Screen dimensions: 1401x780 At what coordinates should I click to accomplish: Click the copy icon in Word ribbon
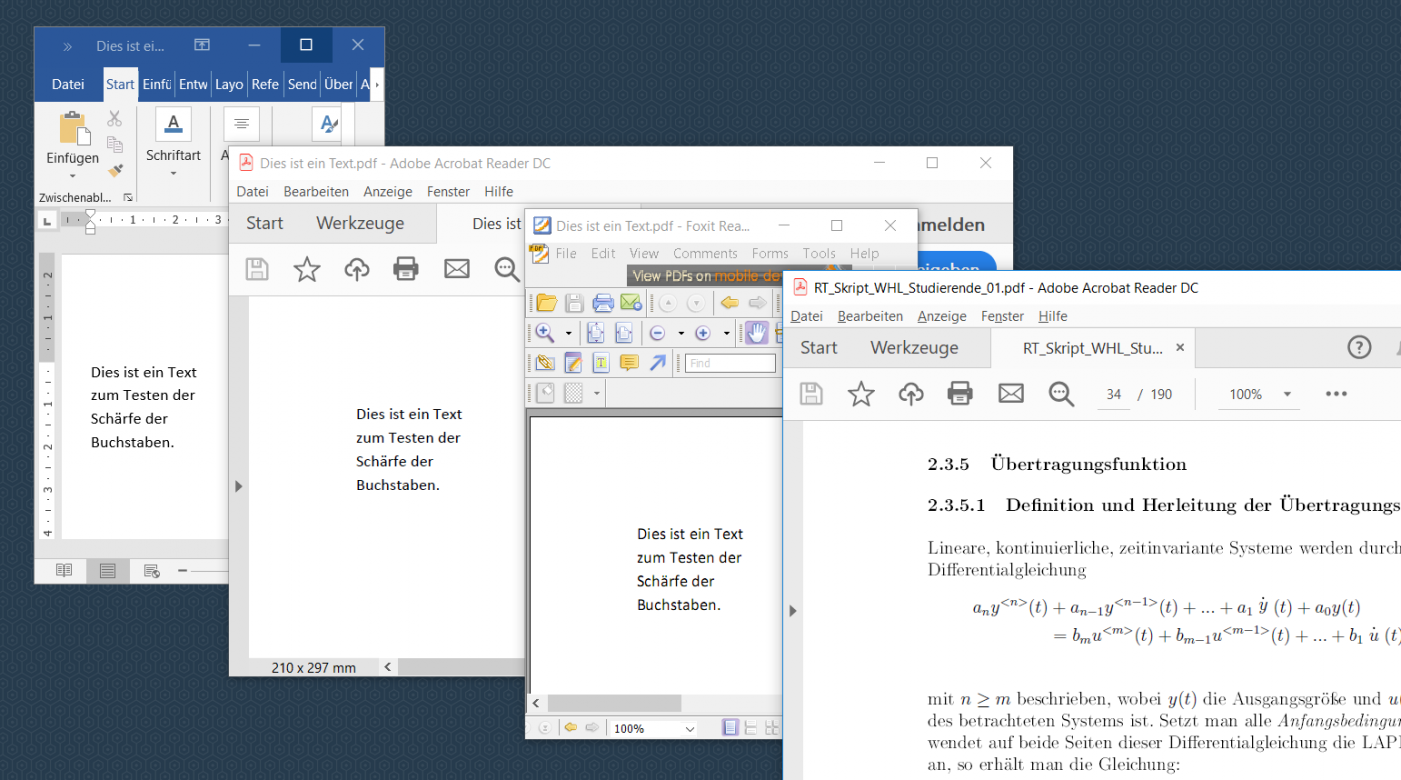coord(115,145)
